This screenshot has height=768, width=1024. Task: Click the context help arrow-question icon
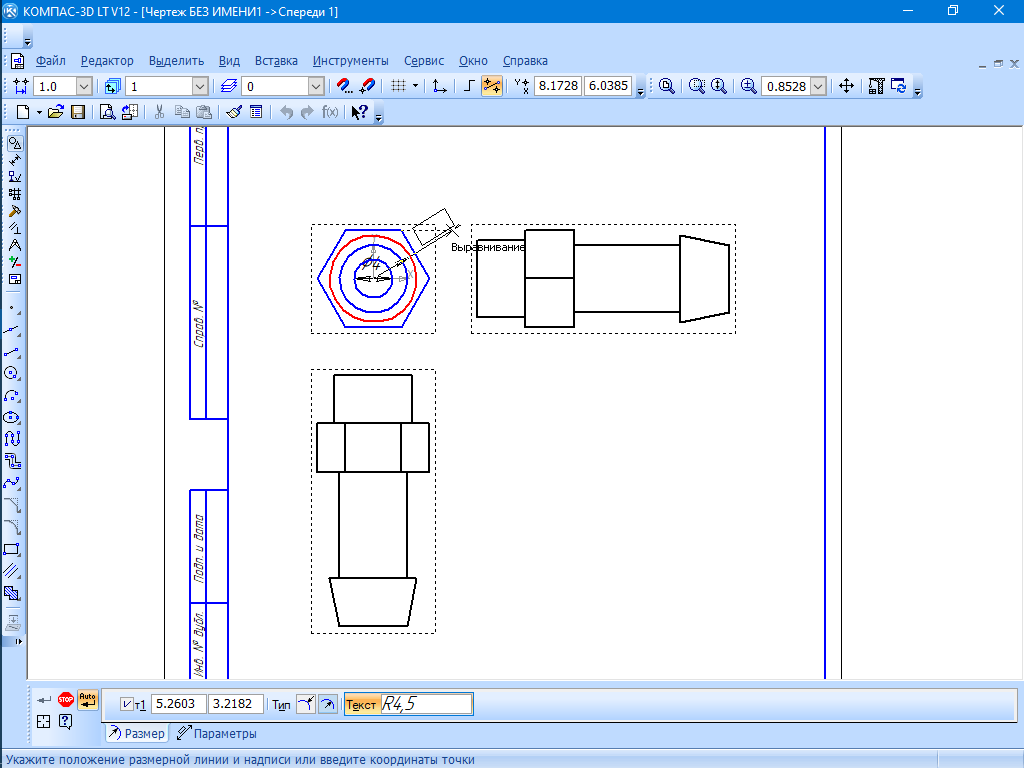(359, 112)
